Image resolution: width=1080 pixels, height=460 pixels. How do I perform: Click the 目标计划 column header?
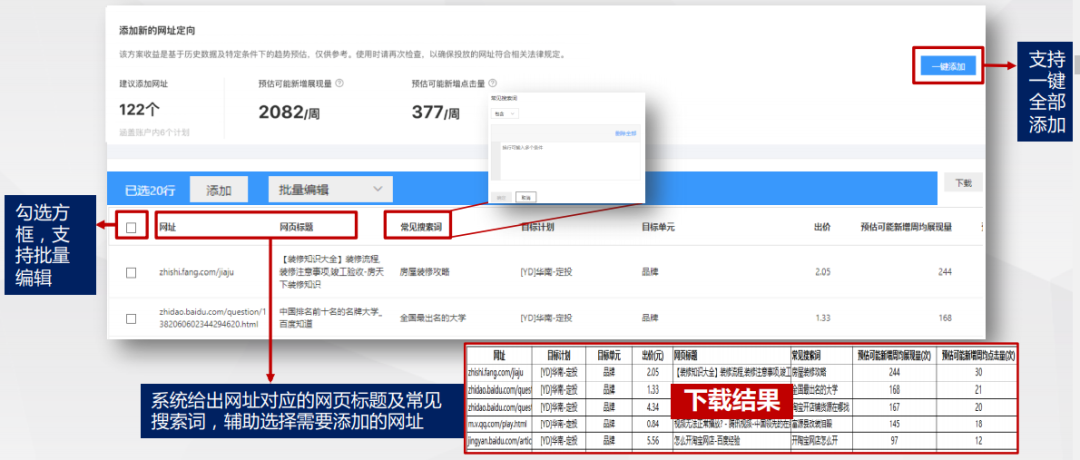click(x=537, y=227)
